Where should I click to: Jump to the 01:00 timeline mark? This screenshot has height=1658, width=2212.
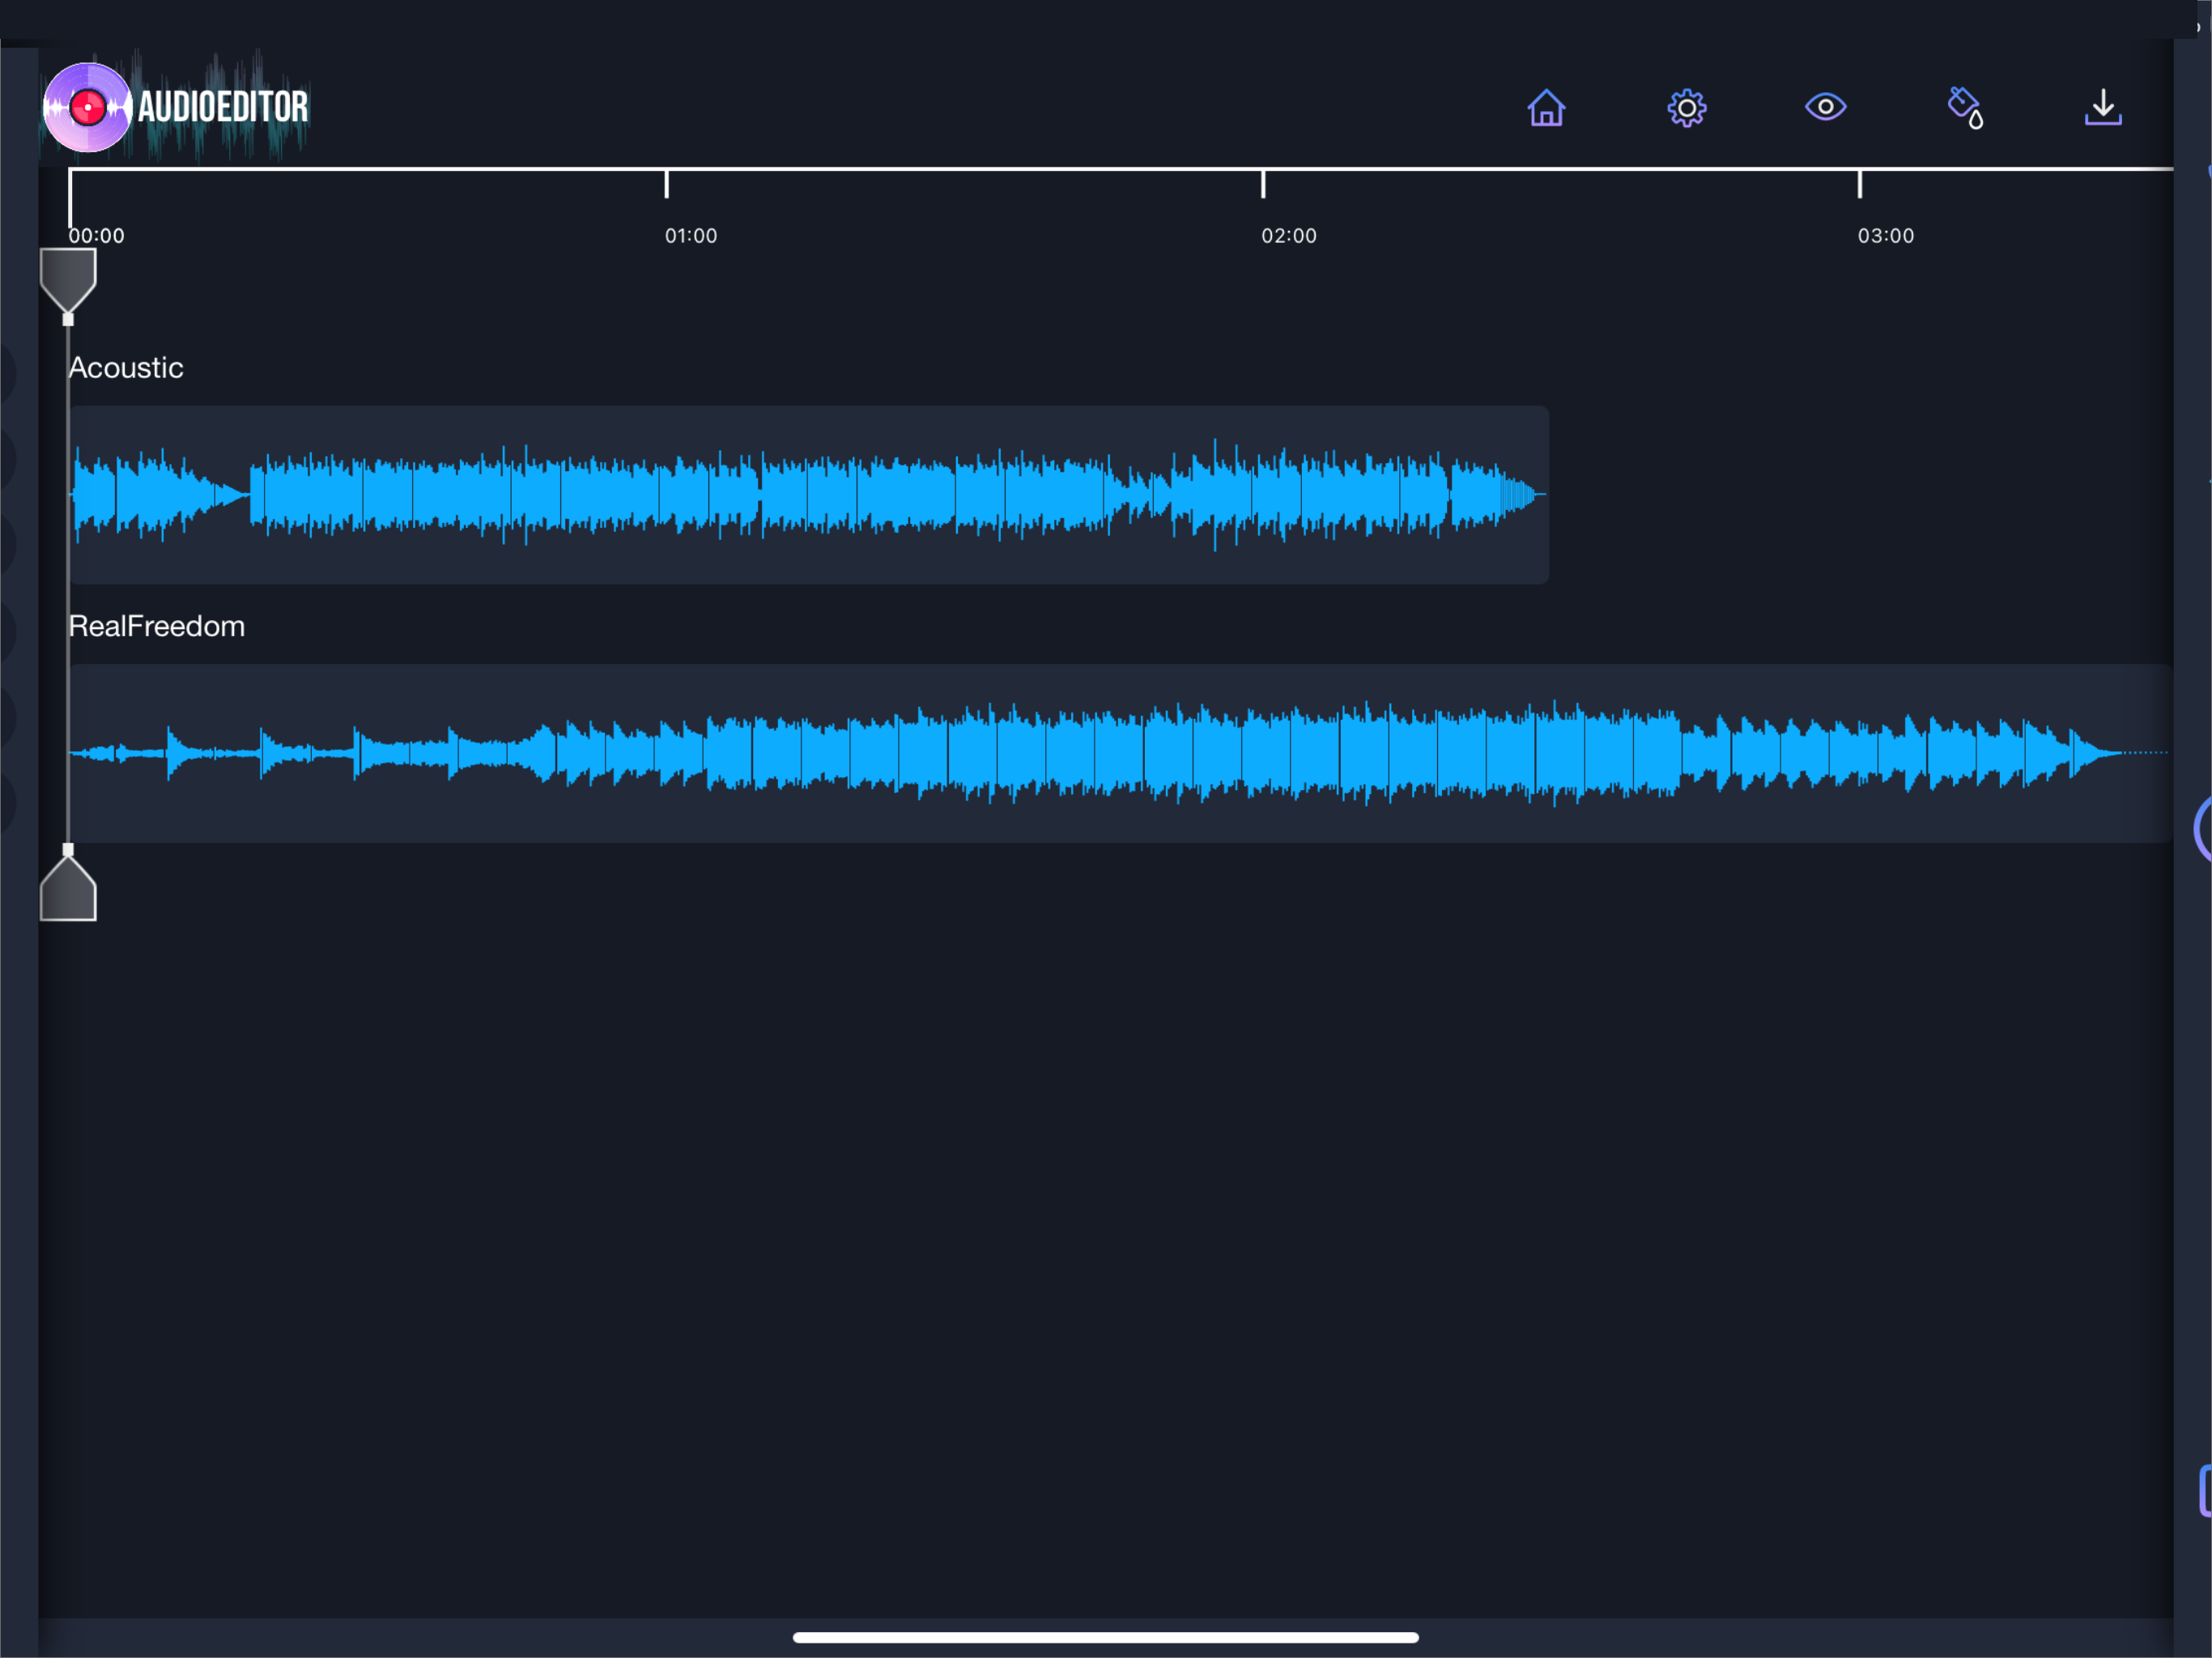[x=690, y=236]
